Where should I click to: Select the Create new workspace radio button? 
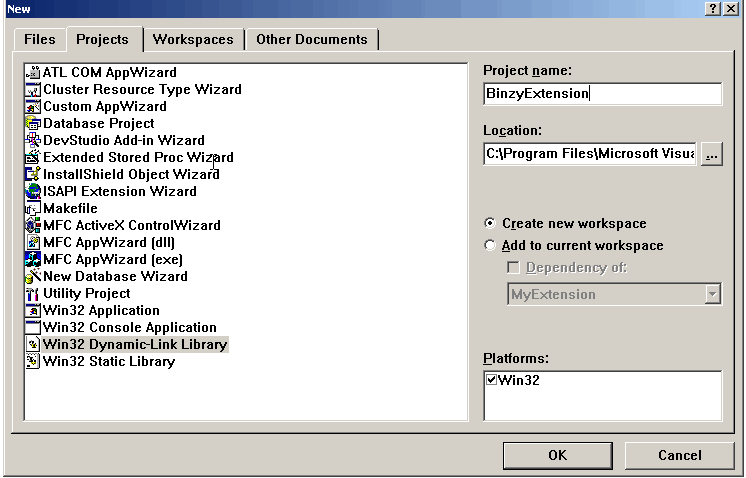click(490, 224)
